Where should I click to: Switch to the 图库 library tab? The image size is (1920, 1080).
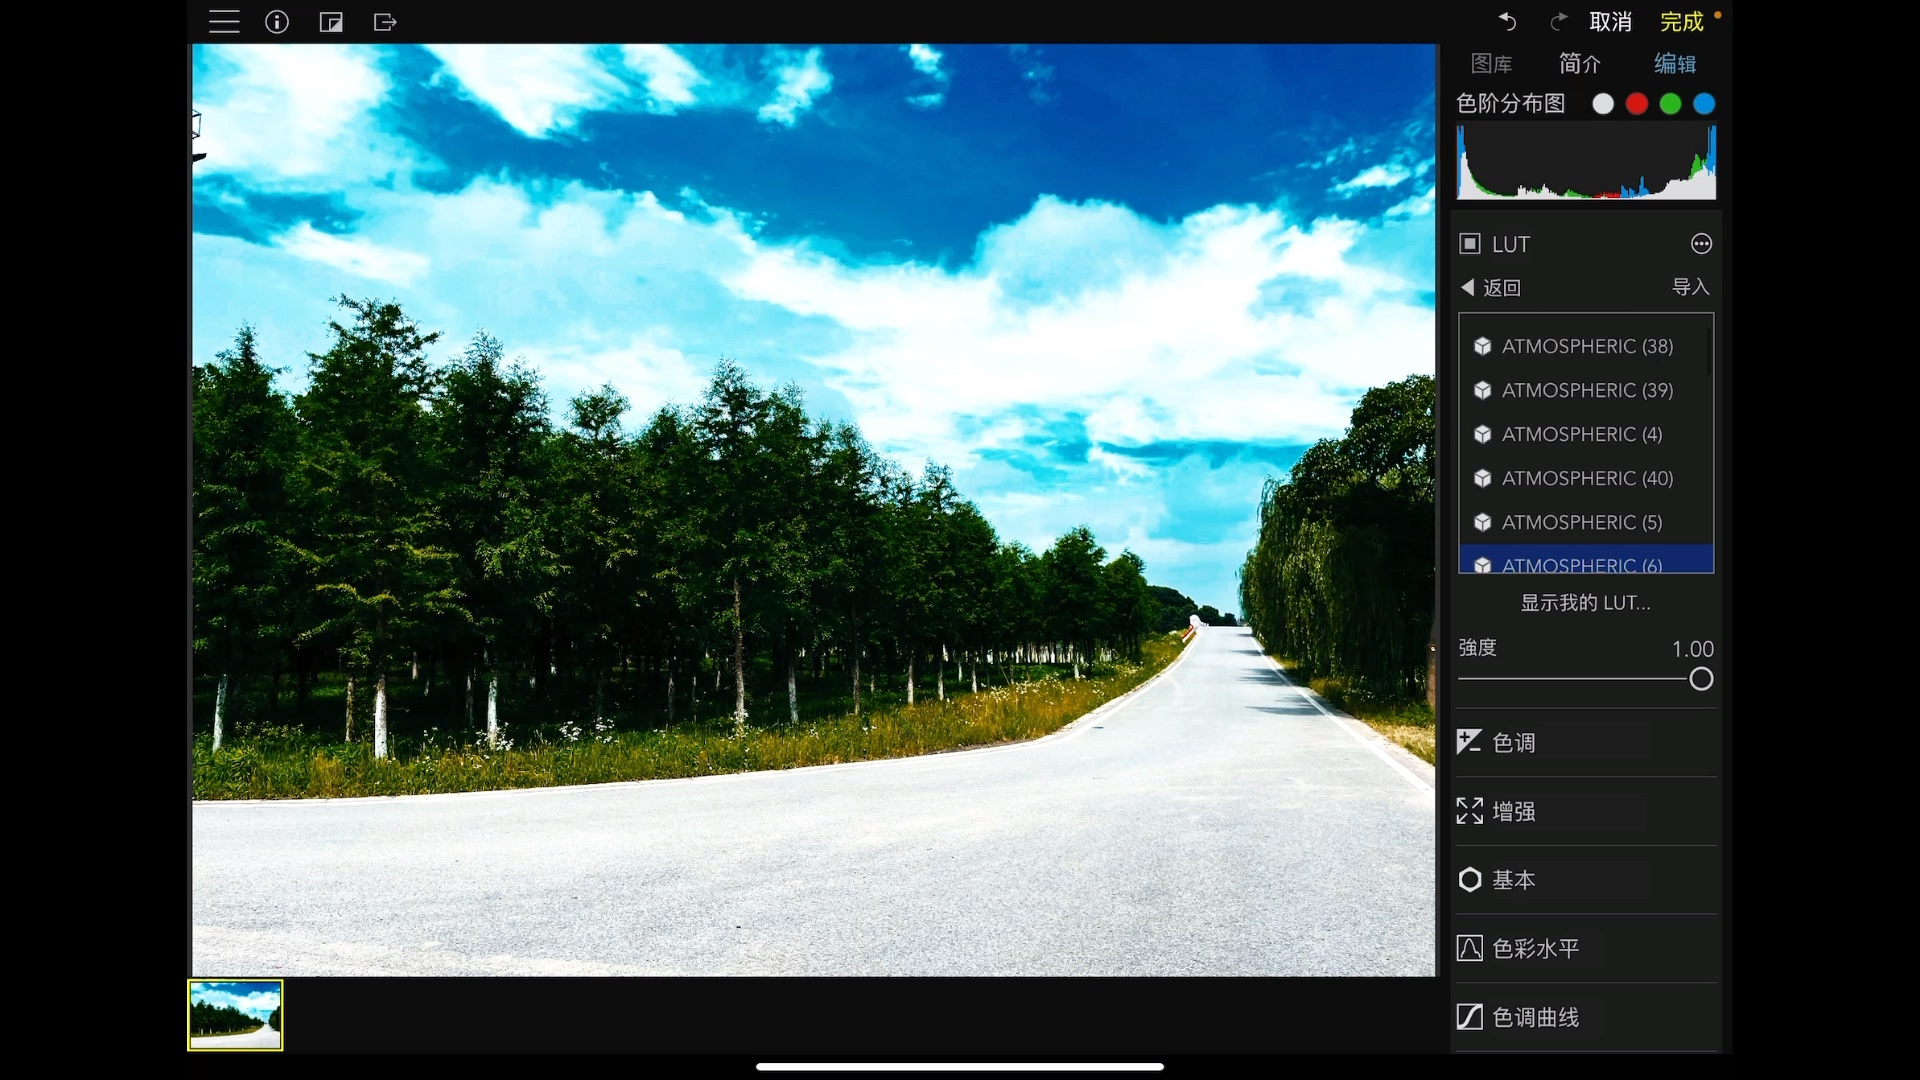(1491, 64)
